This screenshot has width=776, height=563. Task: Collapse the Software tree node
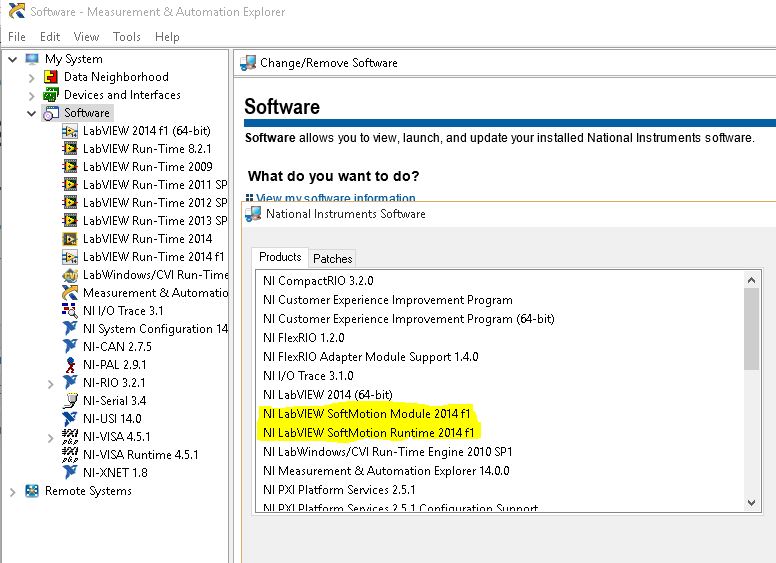32,113
